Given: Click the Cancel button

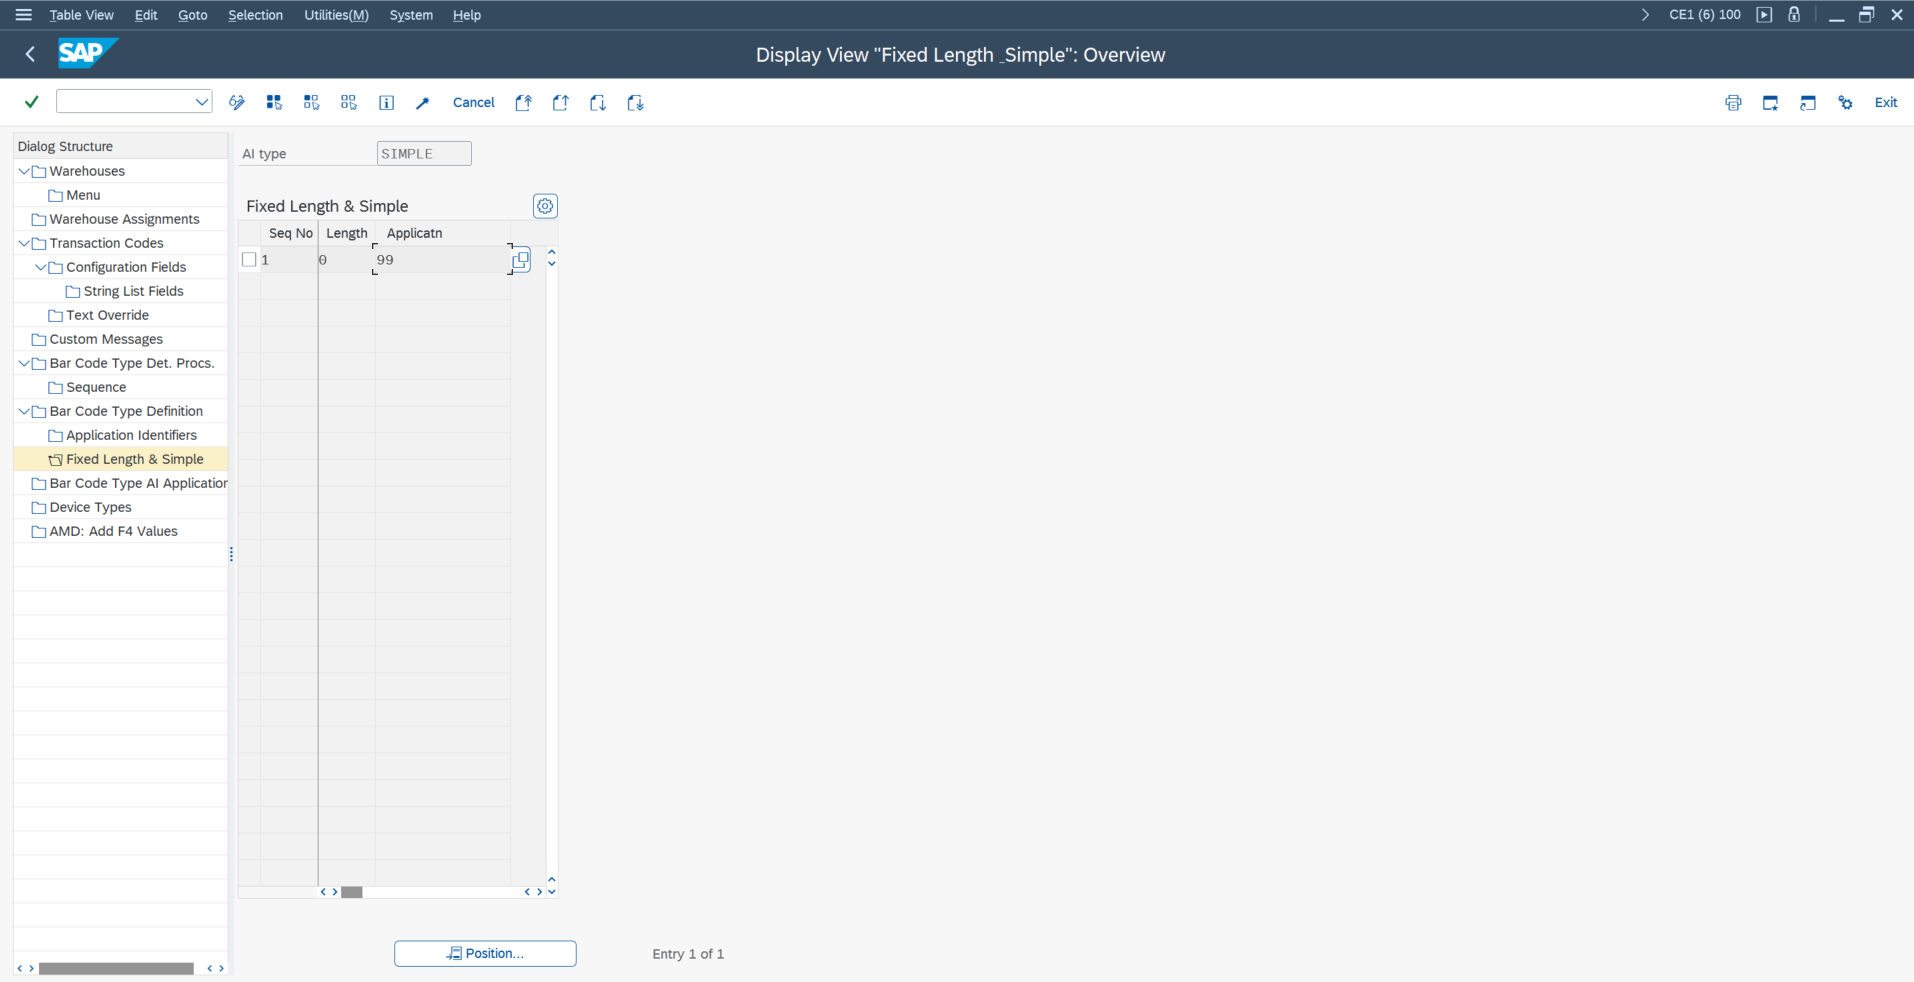Looking at the screenshot, I should pos(473,103).
